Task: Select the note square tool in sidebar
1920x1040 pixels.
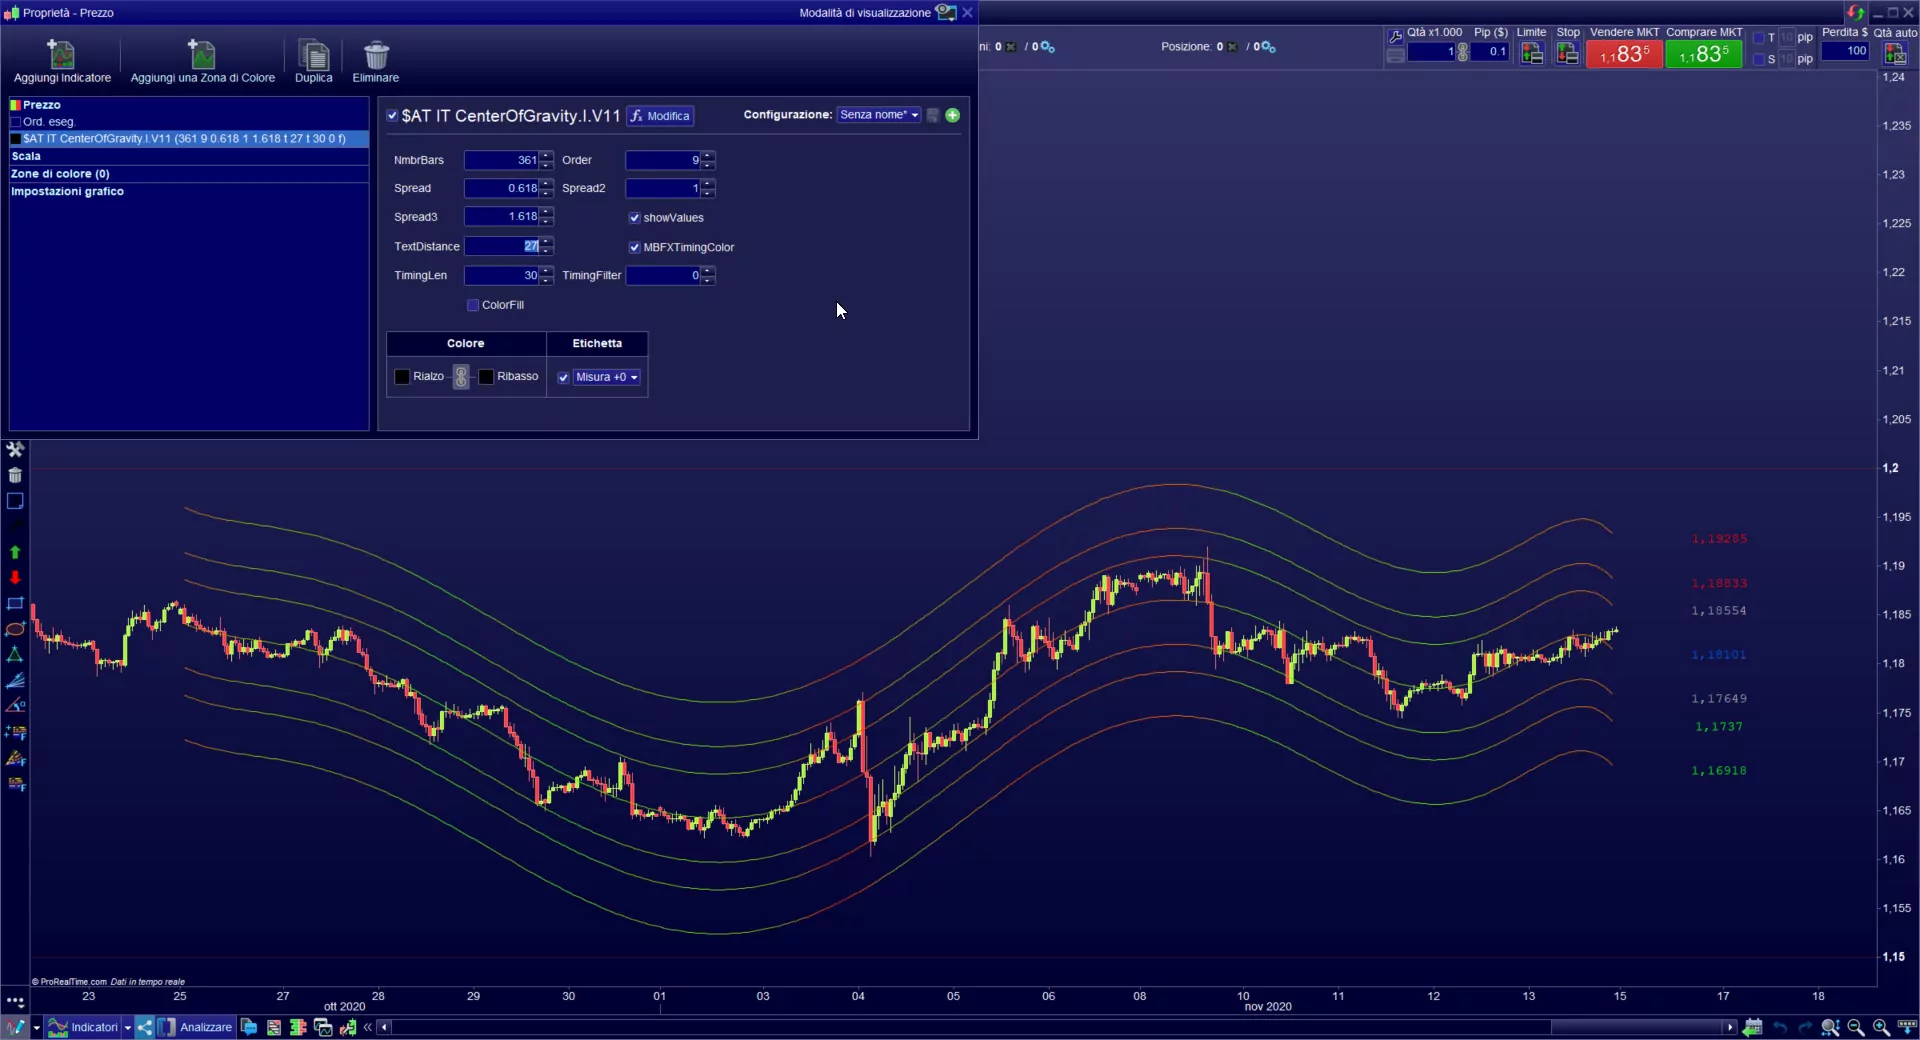Action: coord(15,501)
